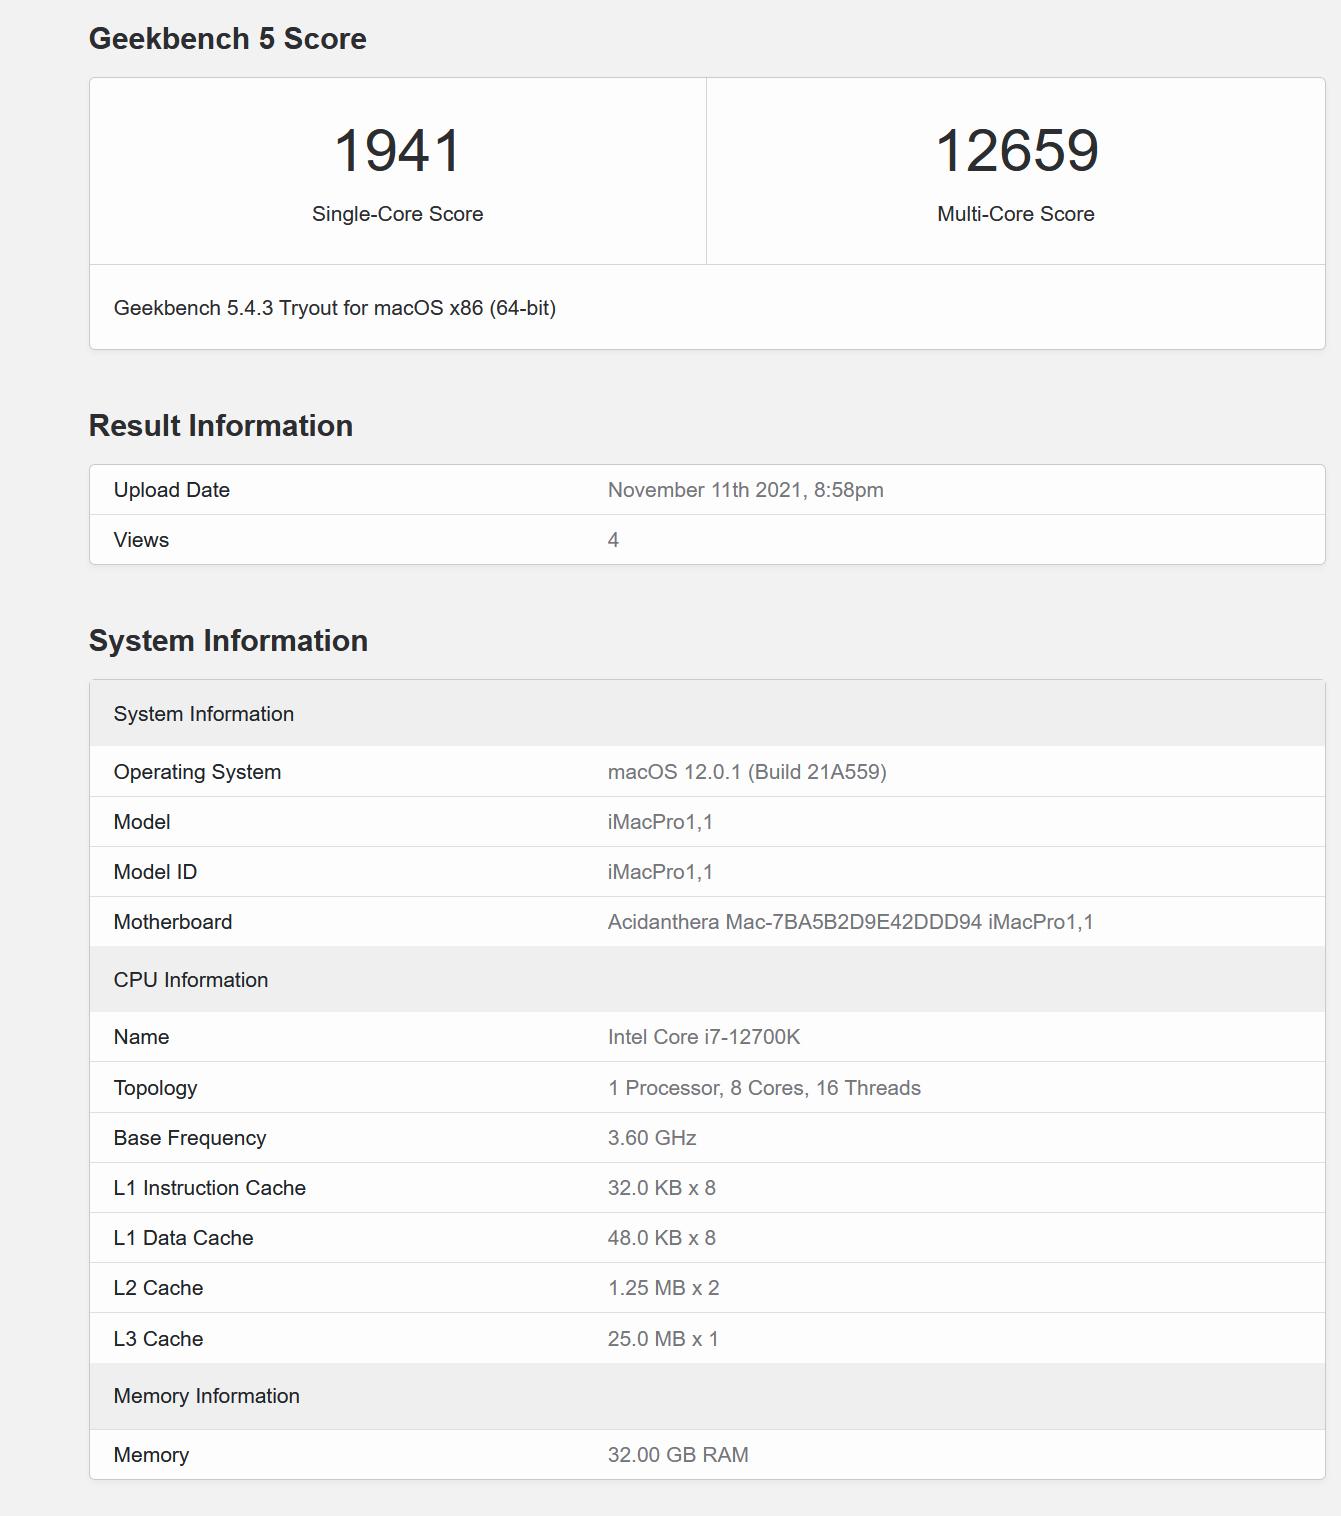
Task: Select the 48.0 KB x 8 value
Action: (662, 1238)
